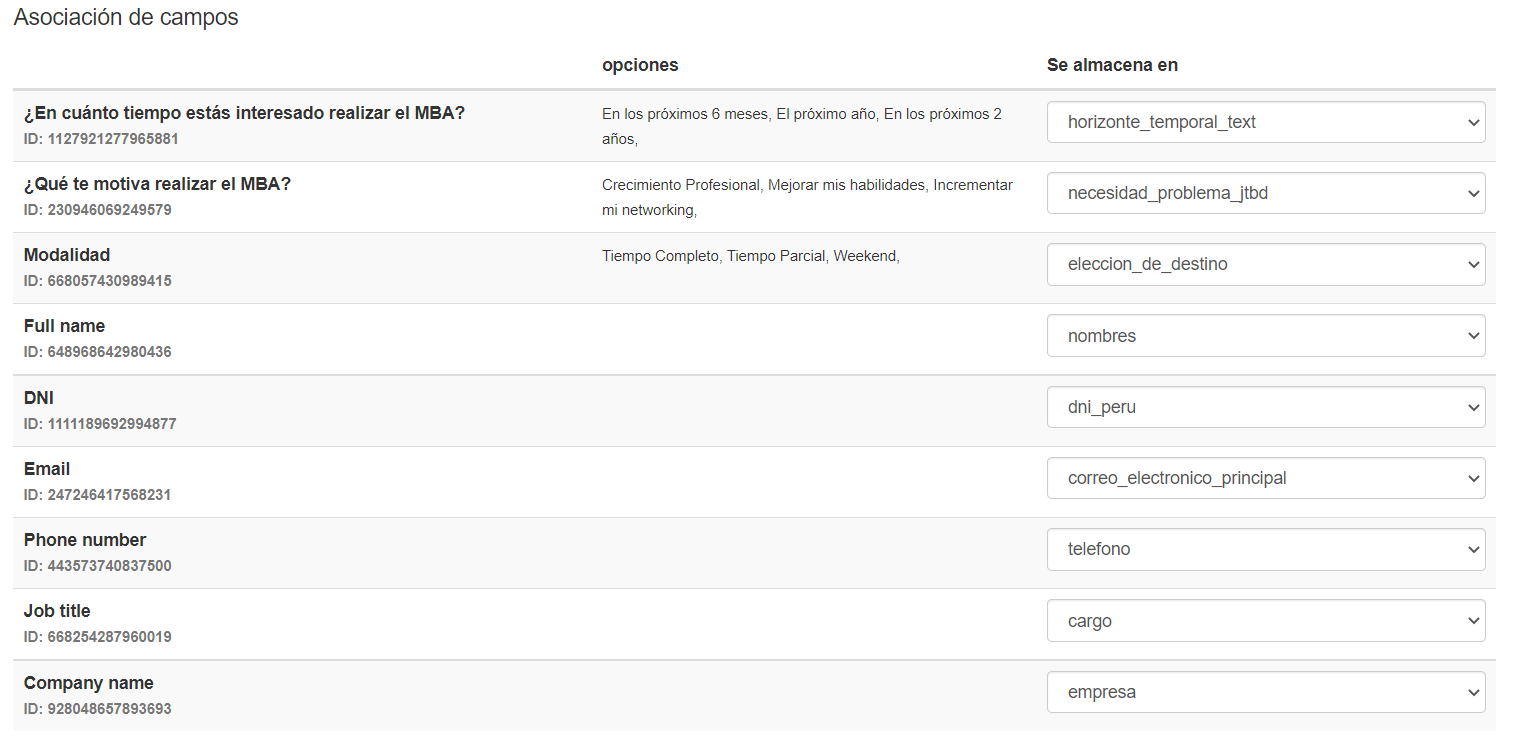Open the nombres storage dropdown
The width and height of the screenshot is (1517, 741).
coord(1265,336)
